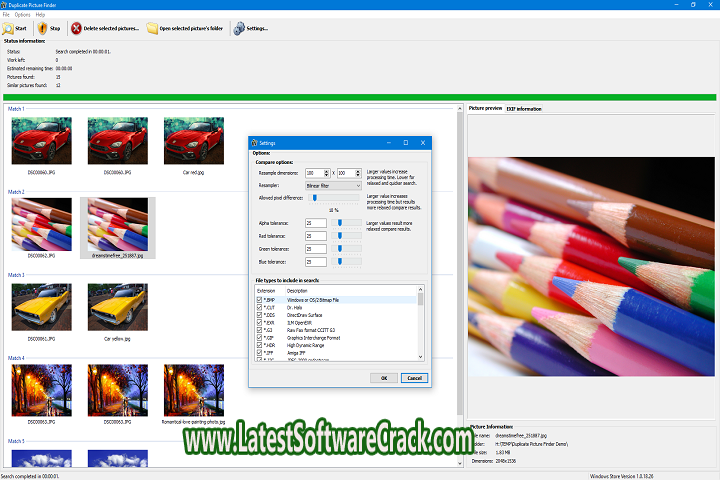The height and width of the screenshot is (480, 720).
Task: Click the Blue tolerance value field
Action: click(316, 262)
